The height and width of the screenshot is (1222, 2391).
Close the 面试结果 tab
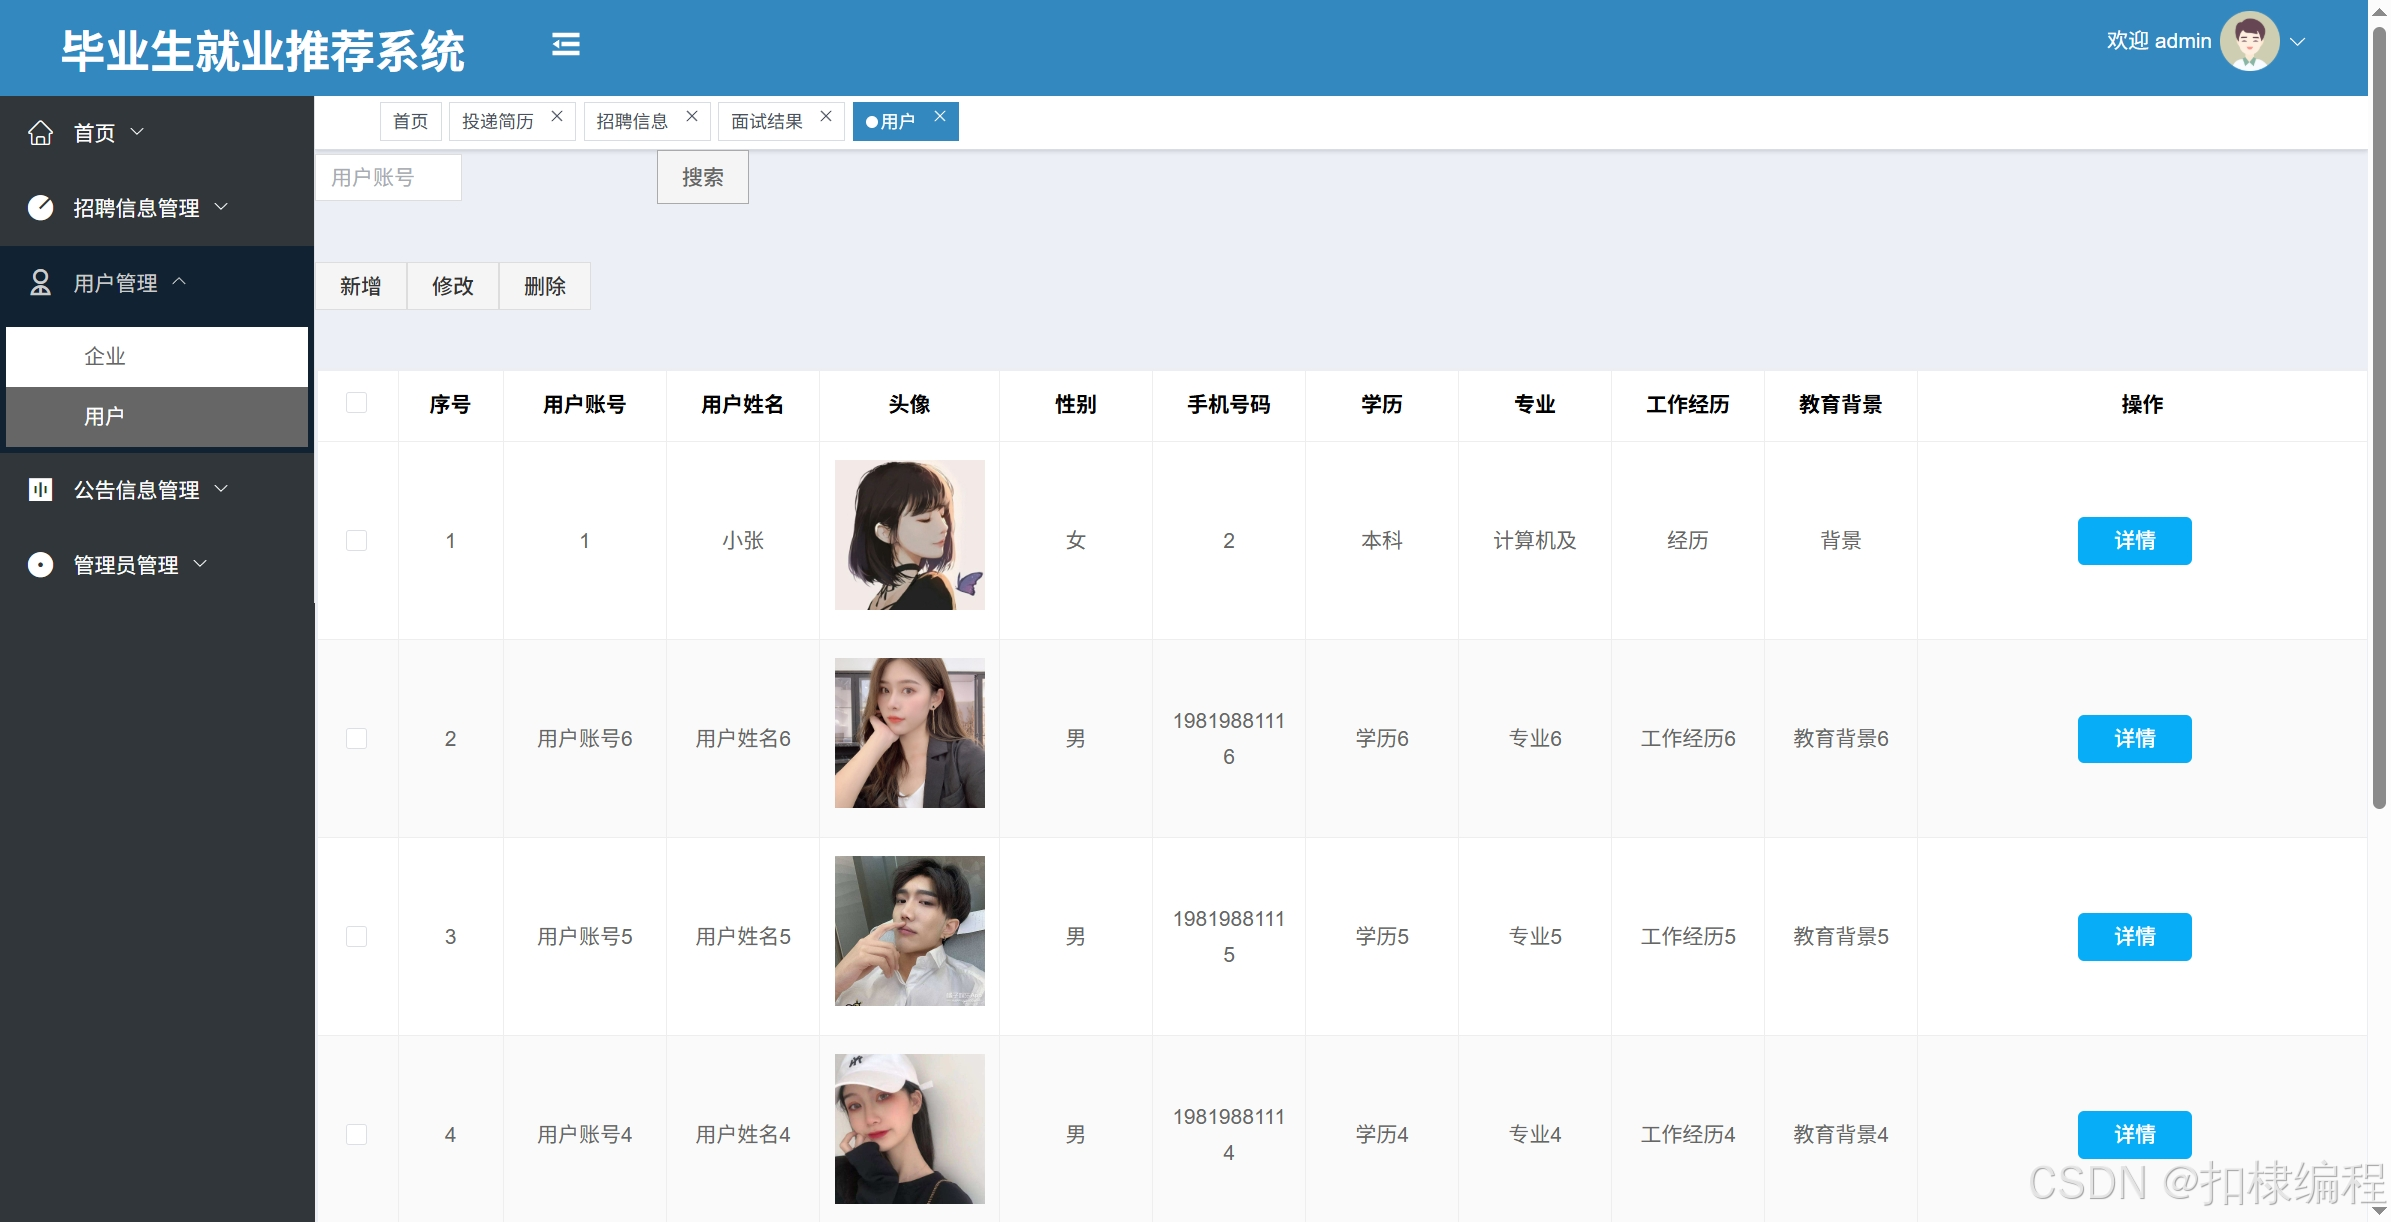pyautogui.click(x=826, y=116)
